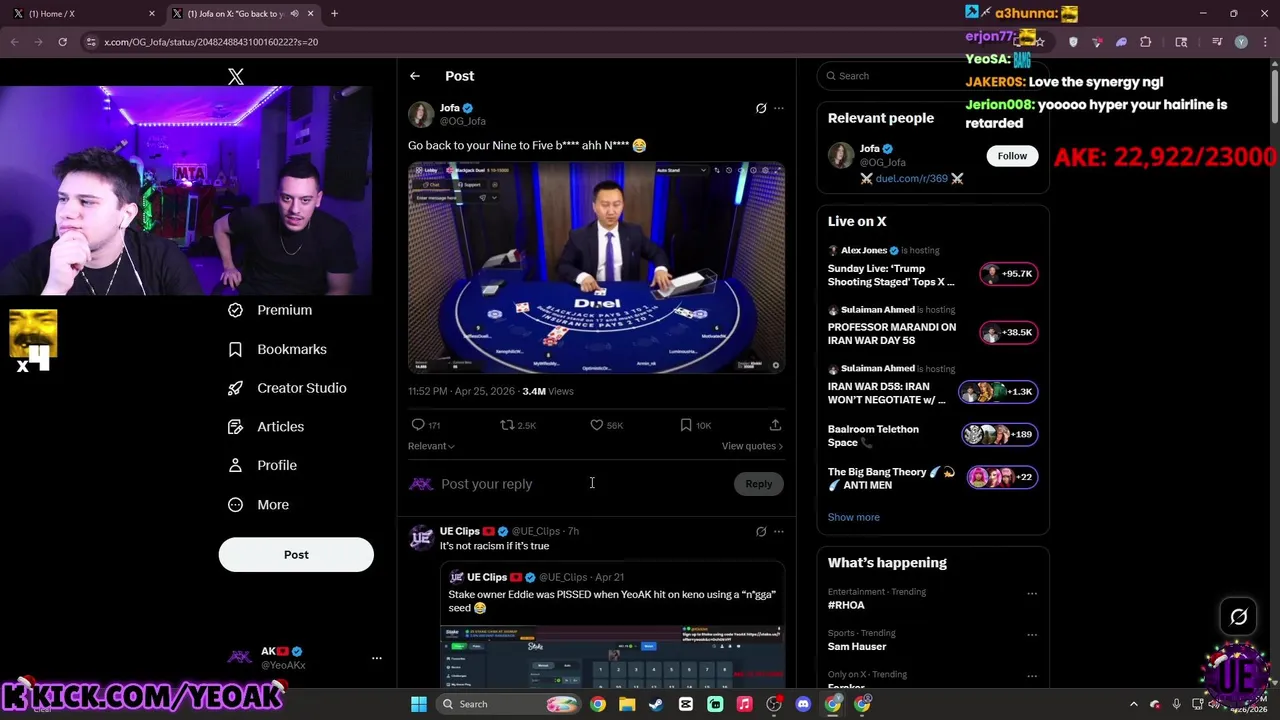Screen dimensions: 1280x720
Task: Open a new browser tab with plus
Action: 334,14
